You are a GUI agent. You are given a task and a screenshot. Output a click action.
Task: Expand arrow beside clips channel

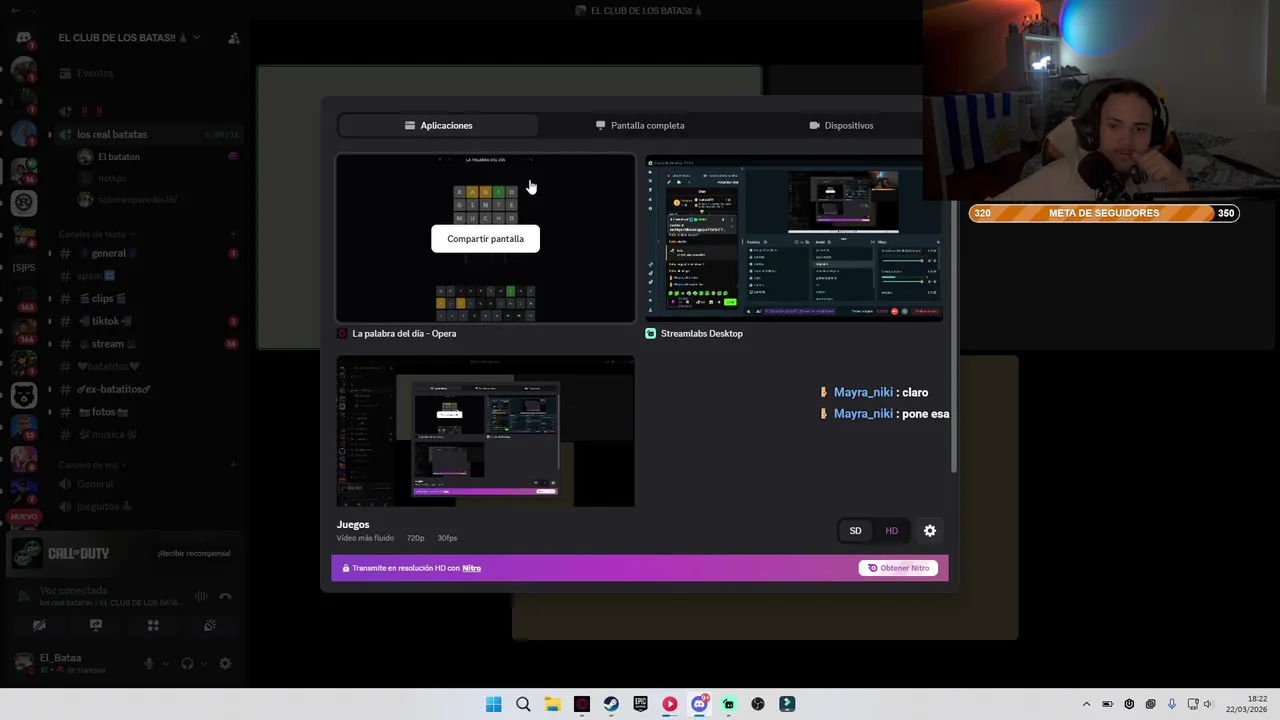(50, 298)
